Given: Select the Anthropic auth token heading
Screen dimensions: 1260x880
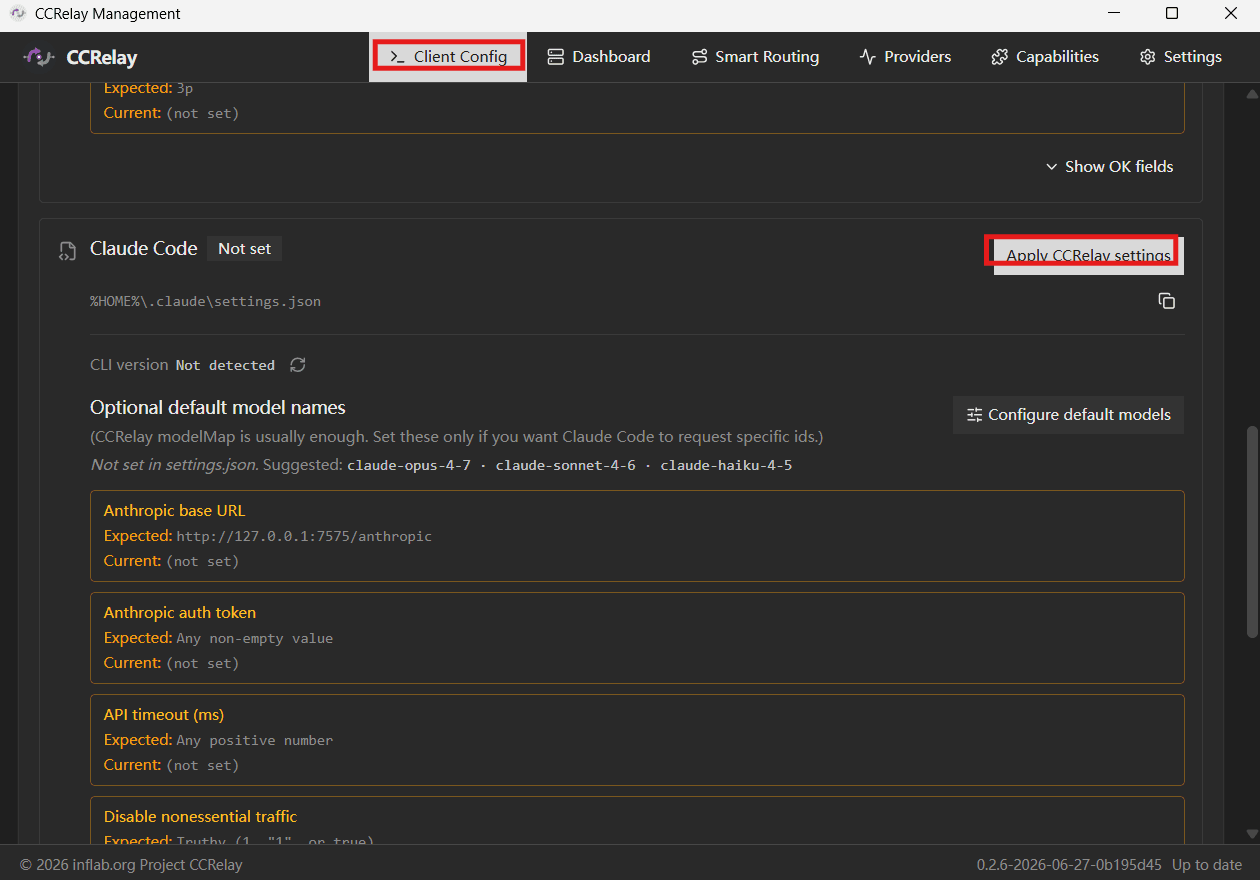Looking at the screenshot, I should (180, 613).
